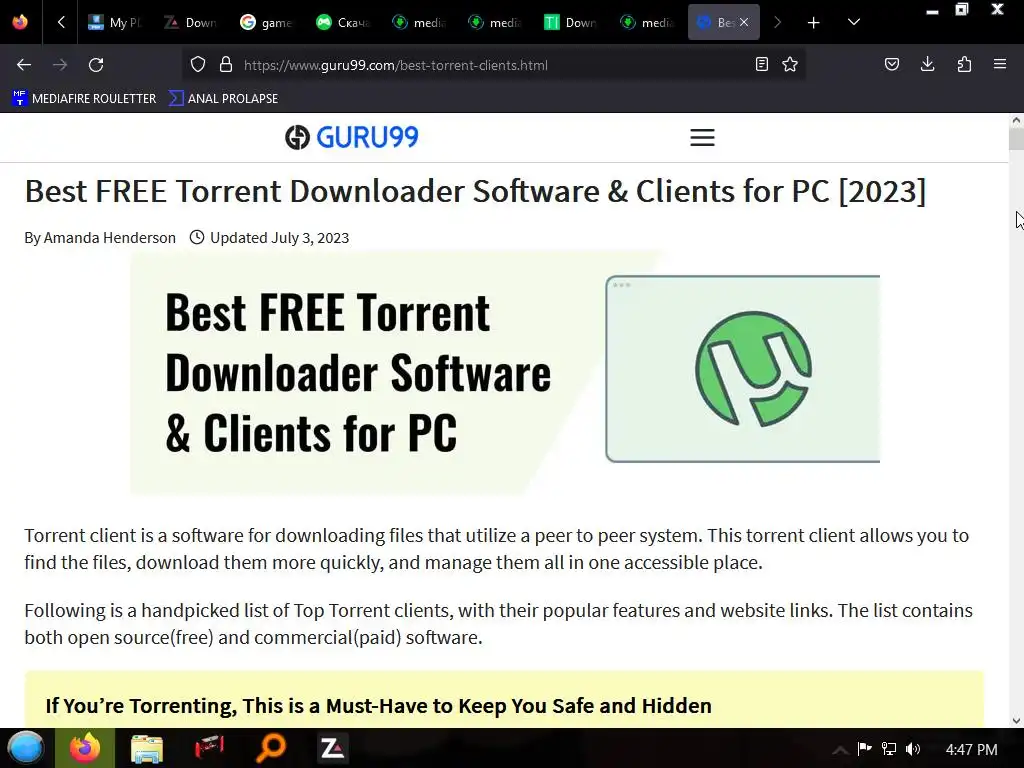This screenshot has width=1024, height=768.
Task: Open the orange magnifier search taskbar app
Action: 271,748
